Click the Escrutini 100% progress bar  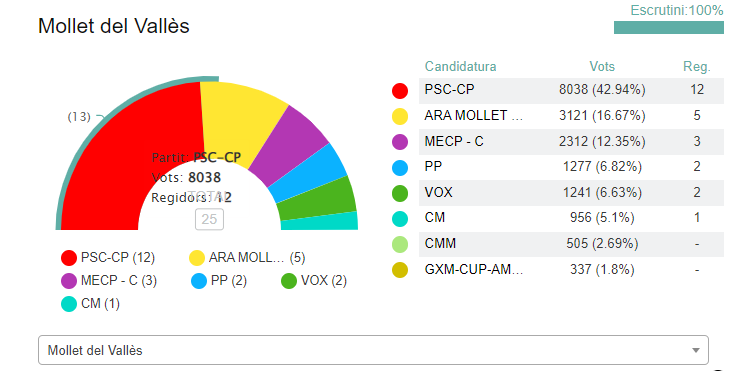[669, 27]
